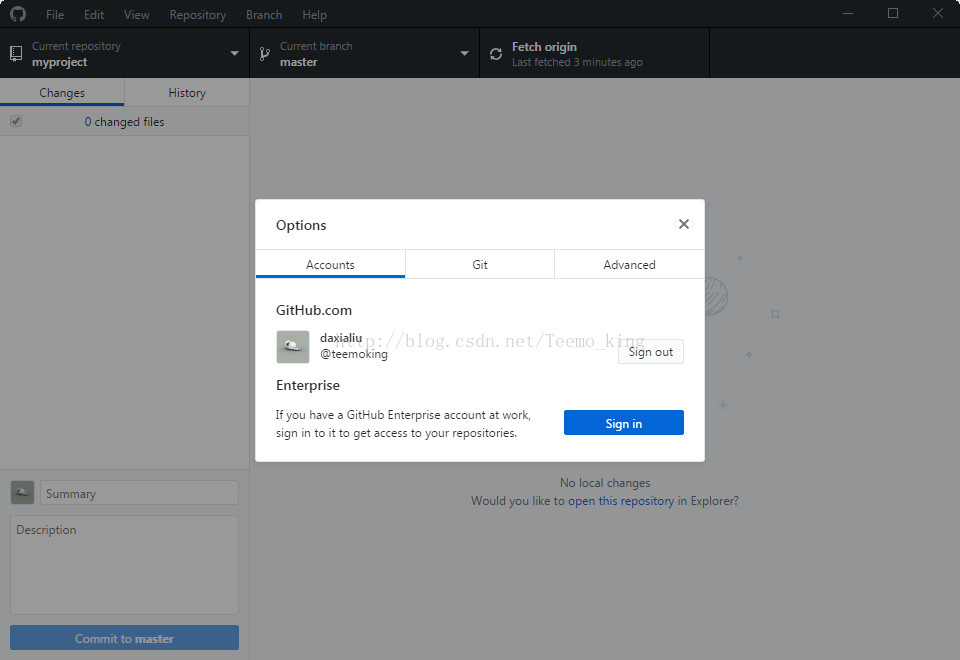
Task: Open the Help menu
Action: (x=314, y=15)
